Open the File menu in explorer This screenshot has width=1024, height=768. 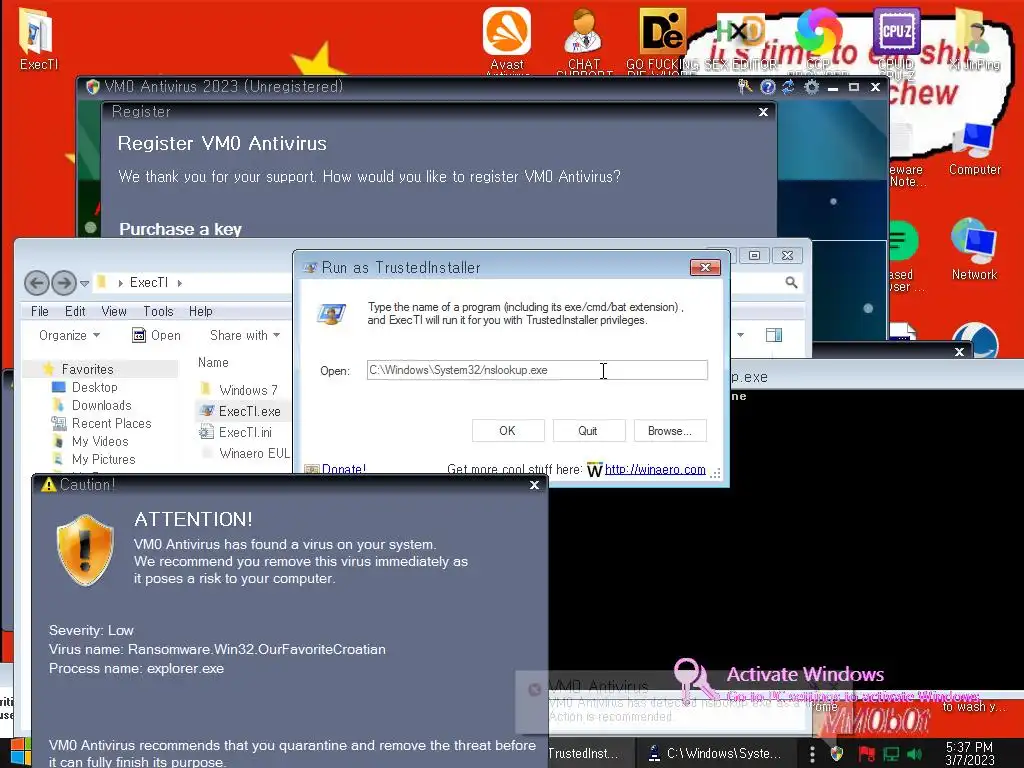pos(40,312)
